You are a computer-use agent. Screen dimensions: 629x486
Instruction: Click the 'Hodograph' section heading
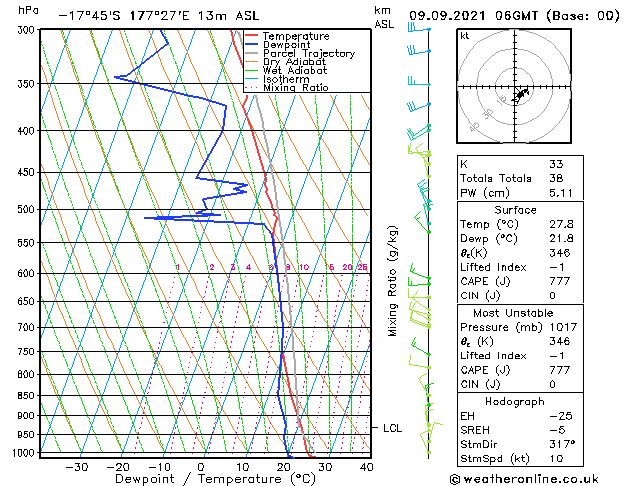click(515, 401)
